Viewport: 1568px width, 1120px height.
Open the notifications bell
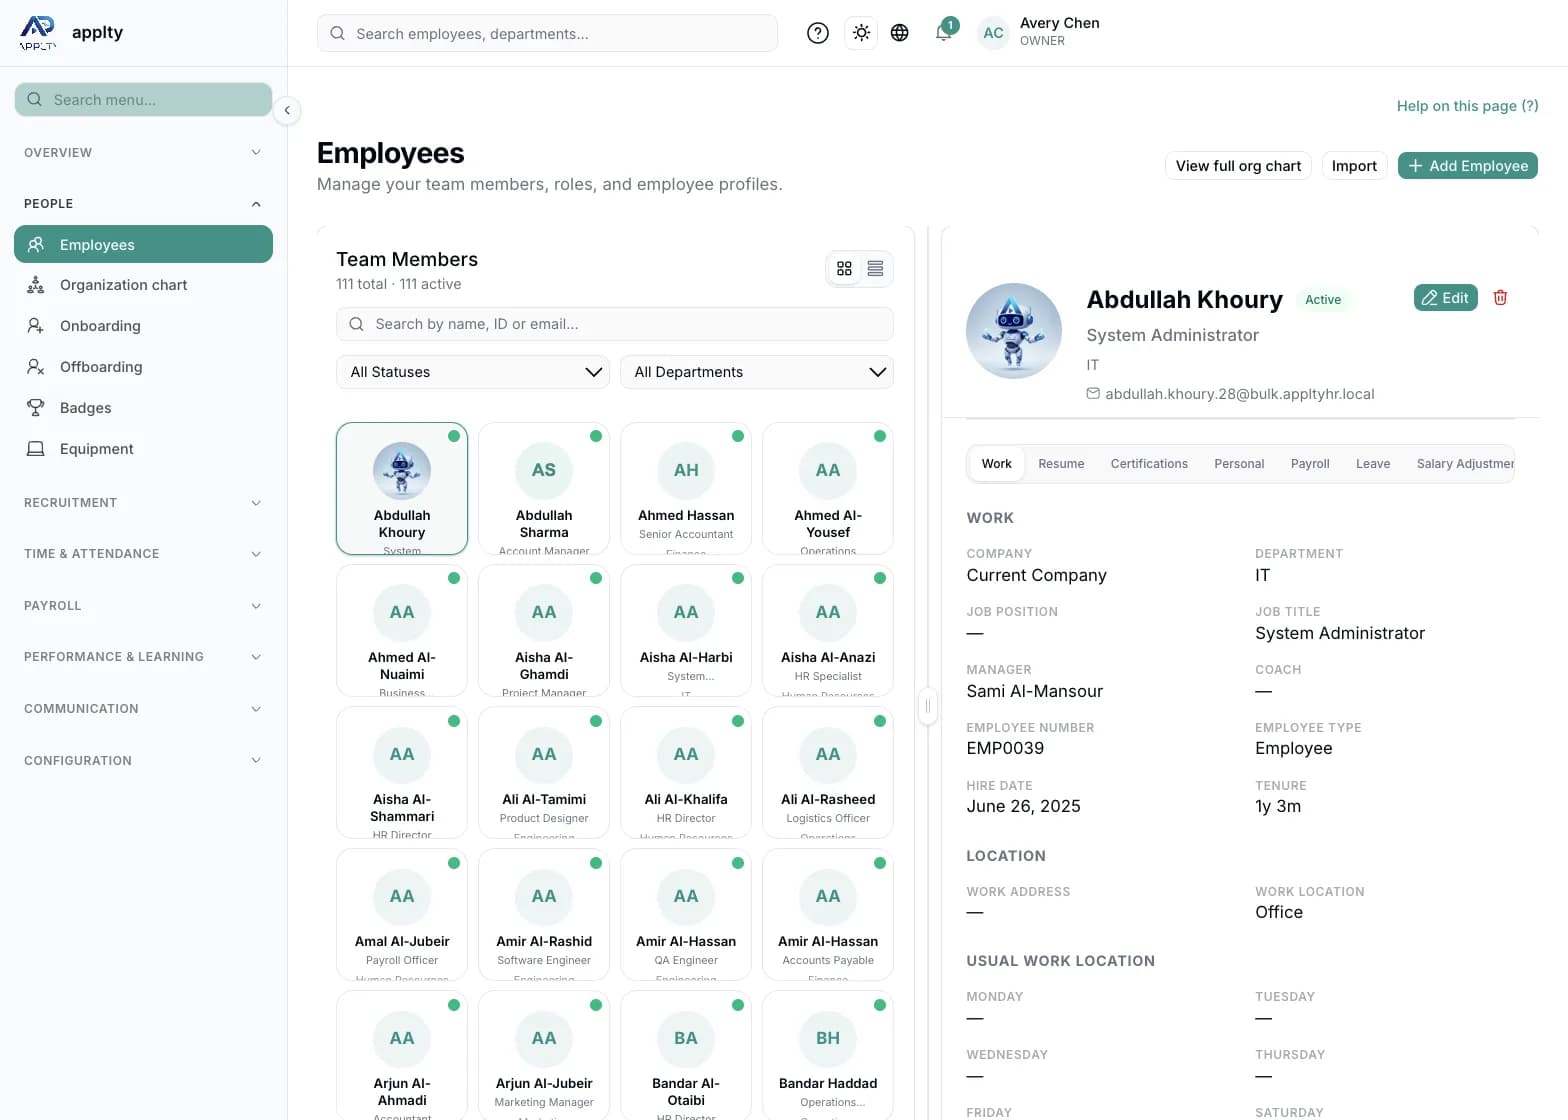tap(943, 33)
